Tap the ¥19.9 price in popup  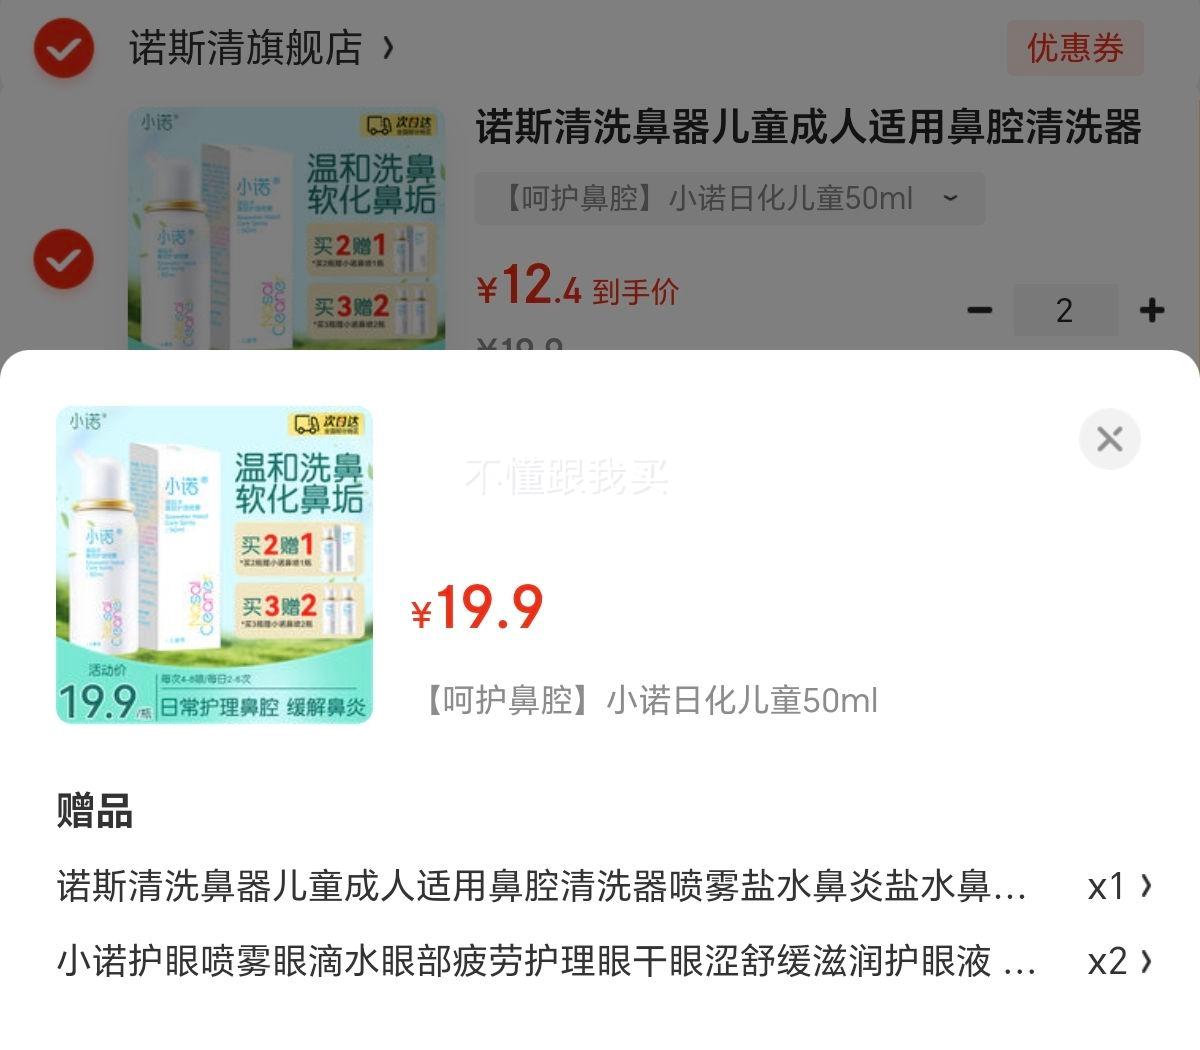click(477, 607)
